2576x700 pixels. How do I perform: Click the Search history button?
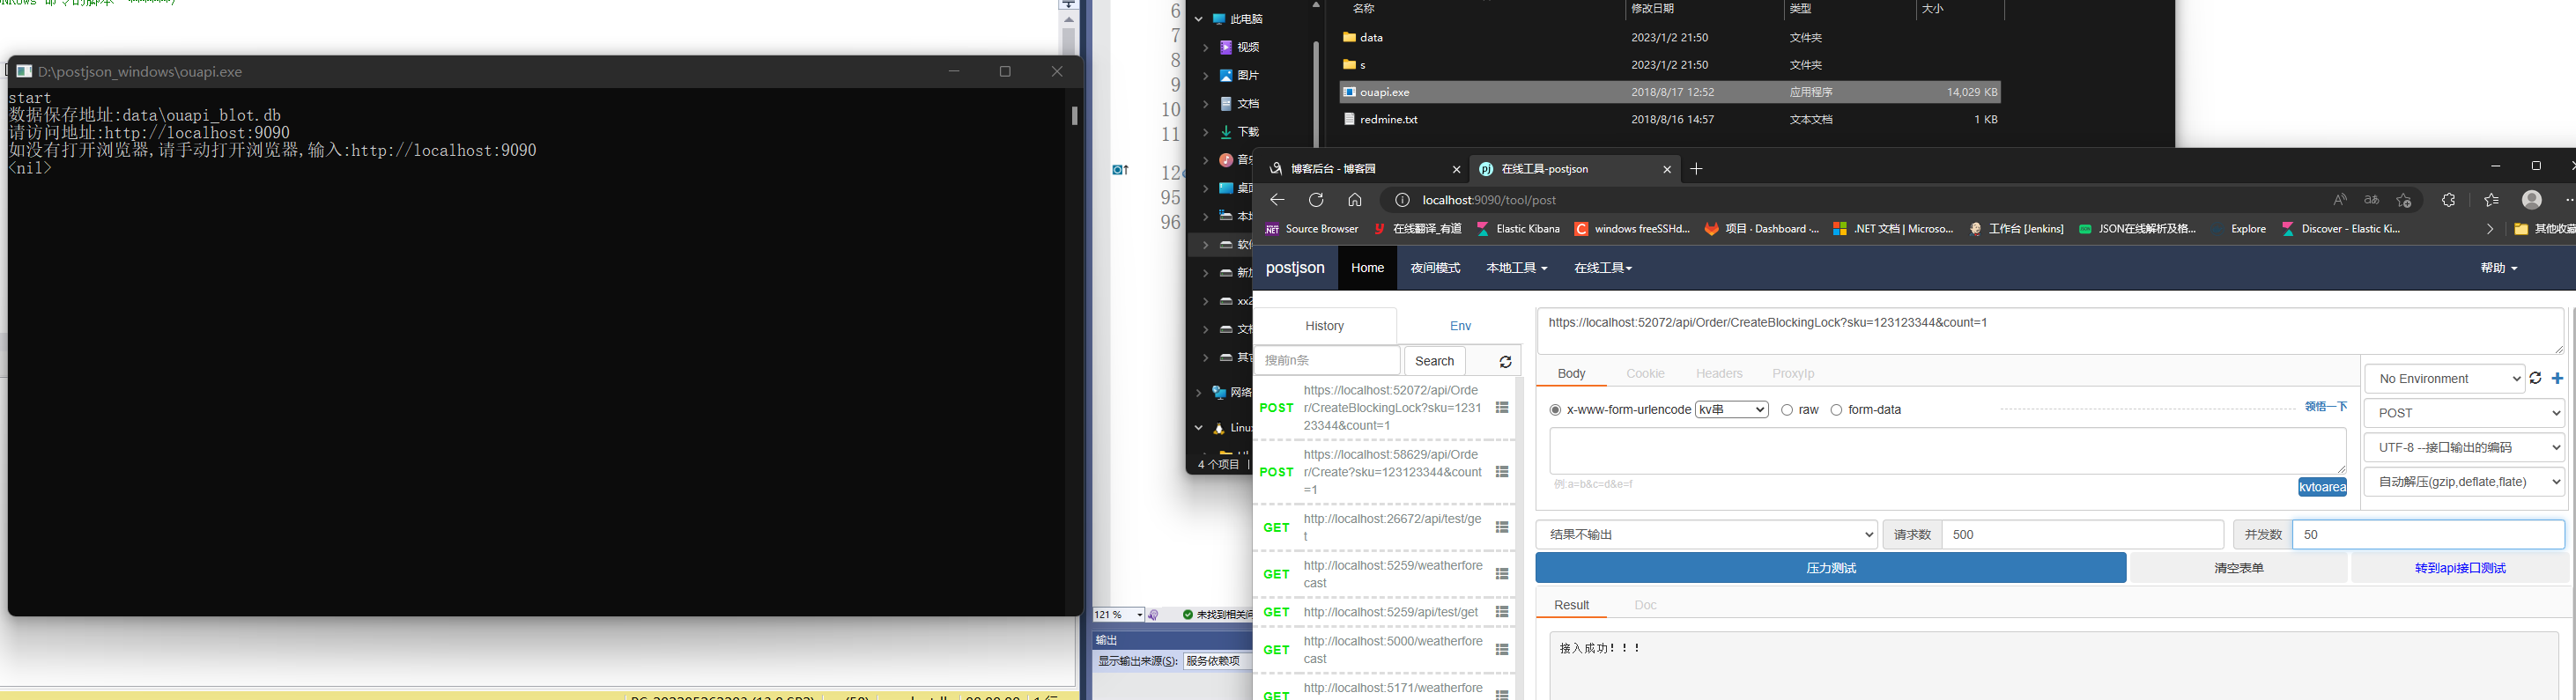(1434, 361)
